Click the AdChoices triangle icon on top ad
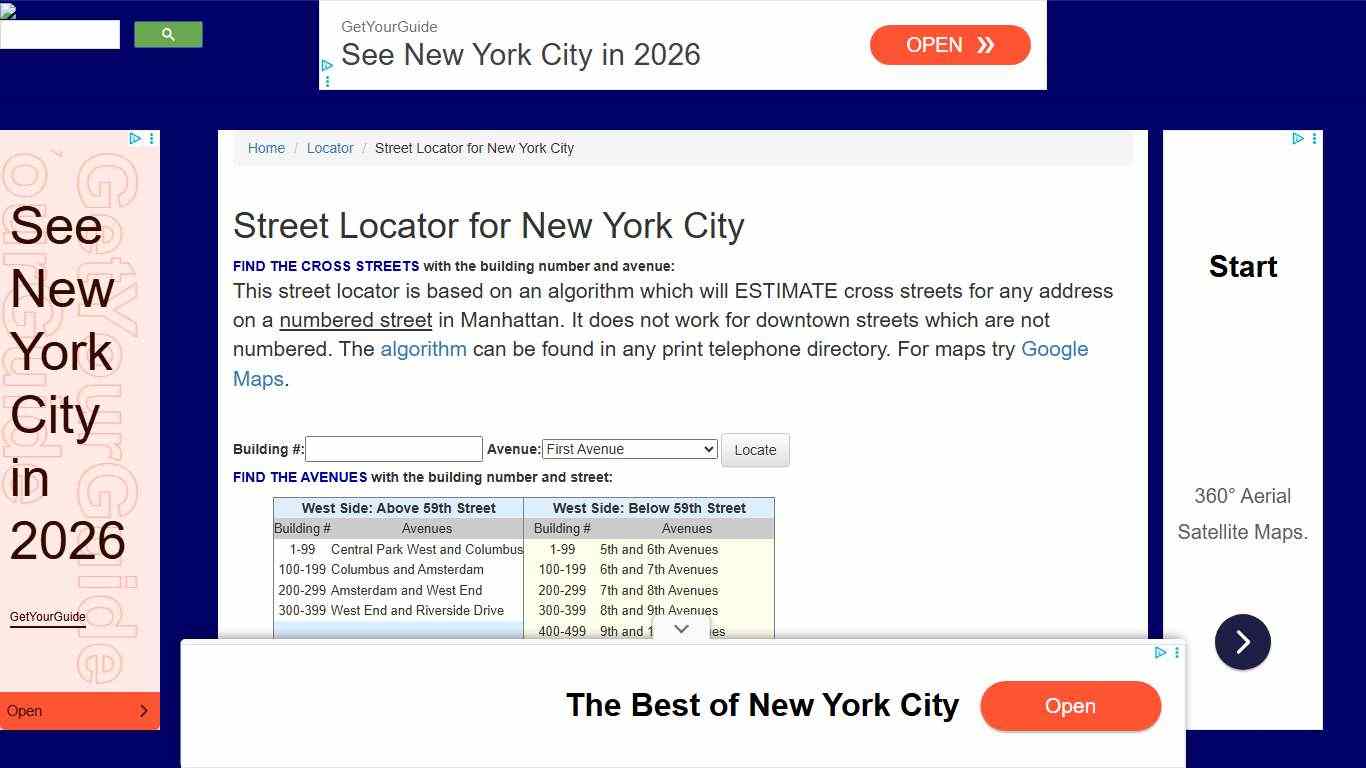Viewport: 1366px width, 768px height. coord(326,65)
